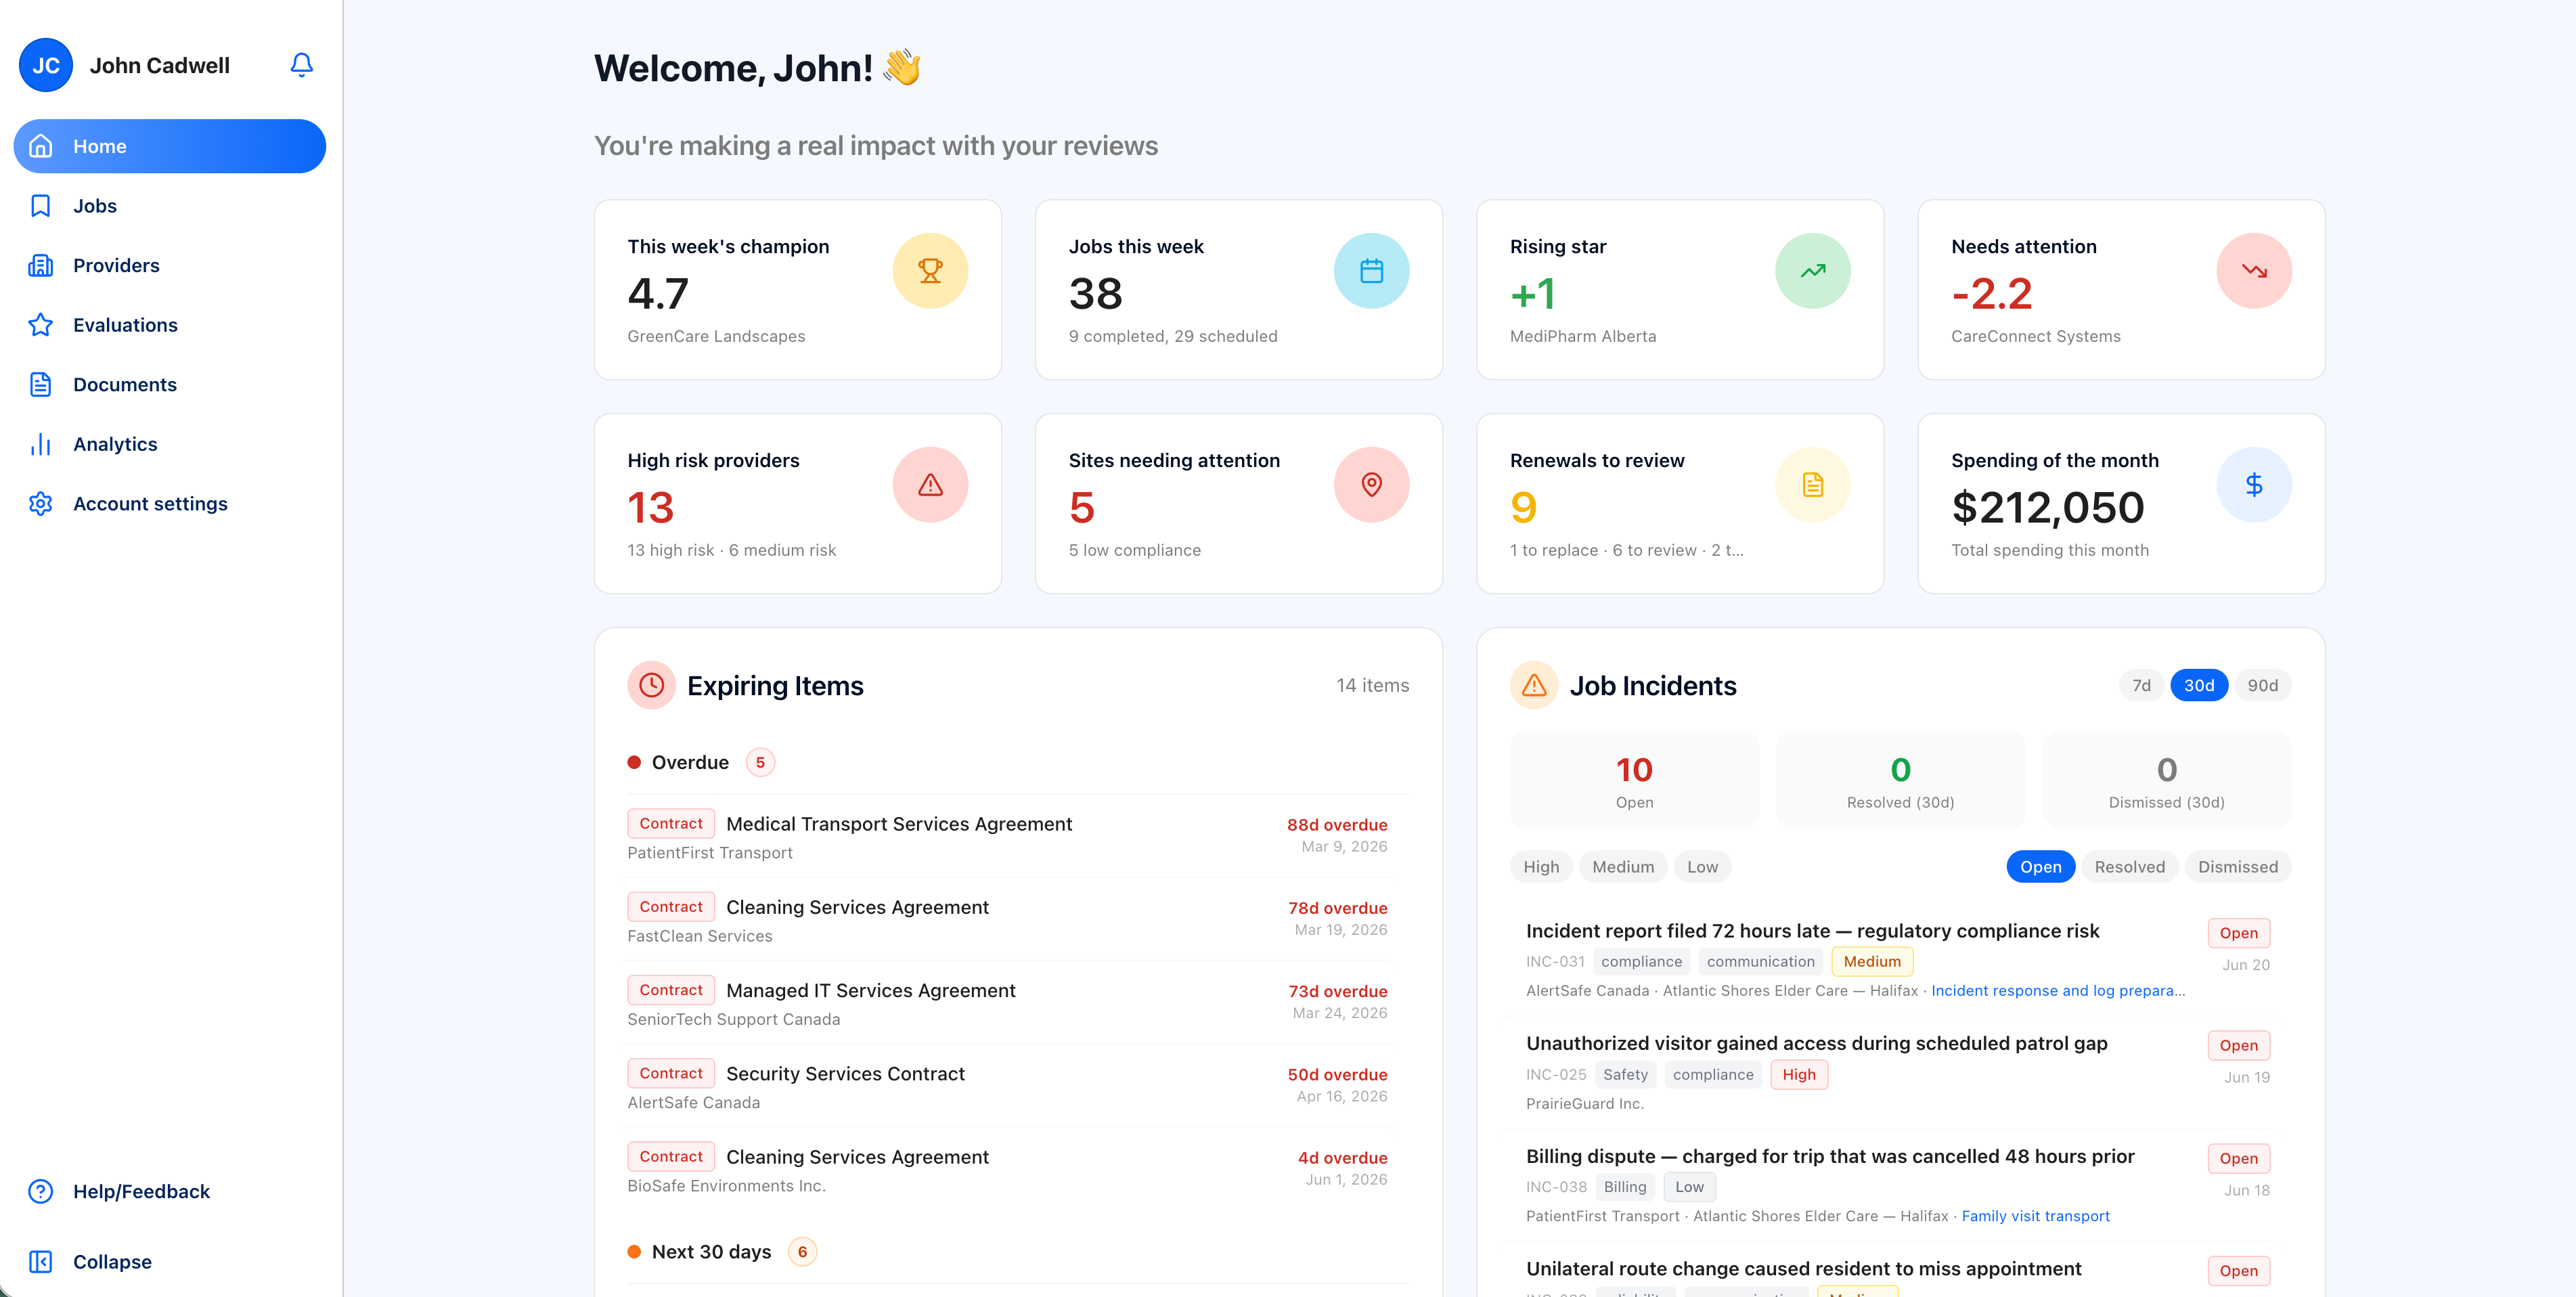The image size is (2576, 1297).
Task: Select the 90d incidents range
Action: (x=2262, y=685)
